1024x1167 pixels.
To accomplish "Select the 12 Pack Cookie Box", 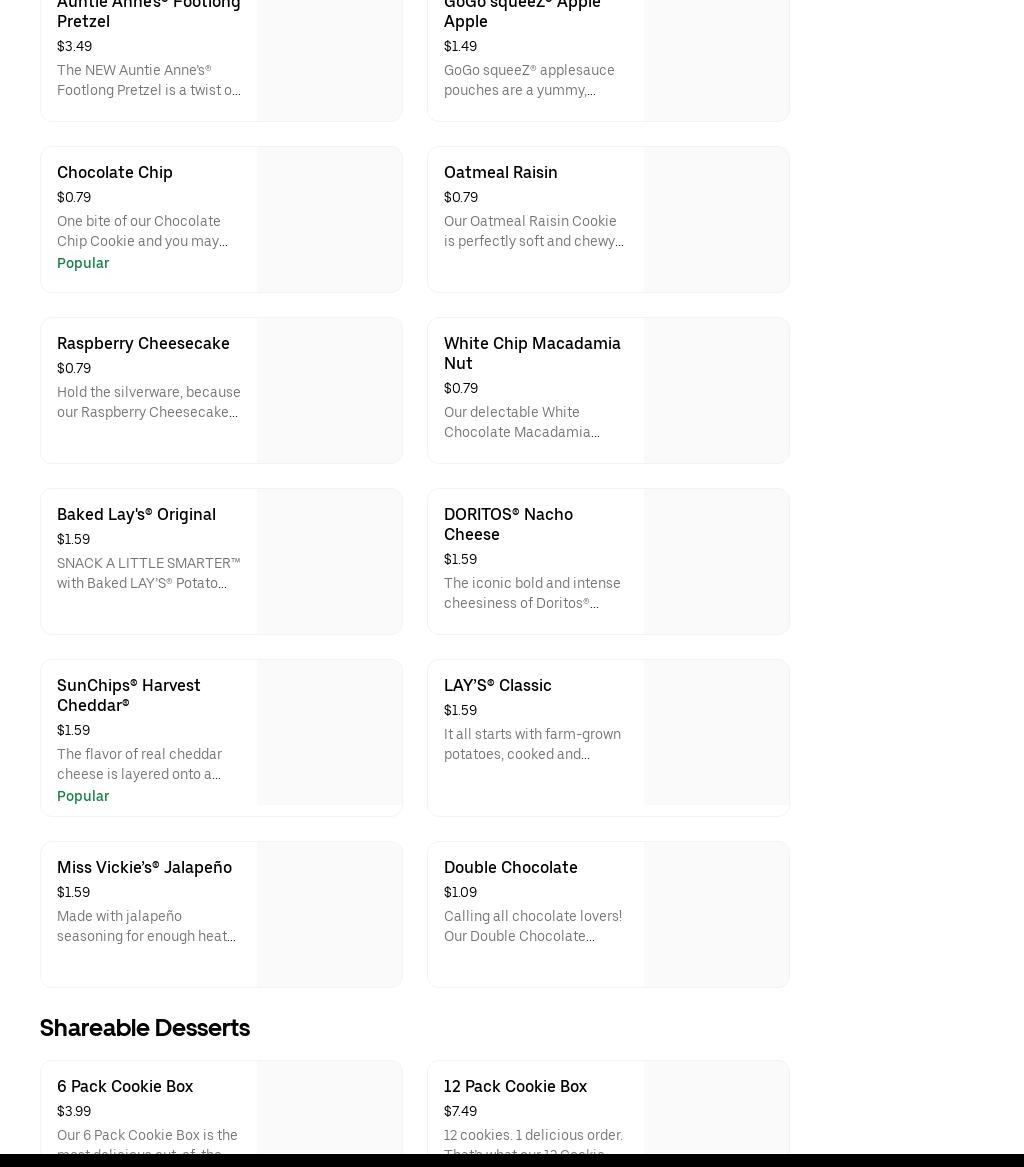I will tap(515, 1087).
